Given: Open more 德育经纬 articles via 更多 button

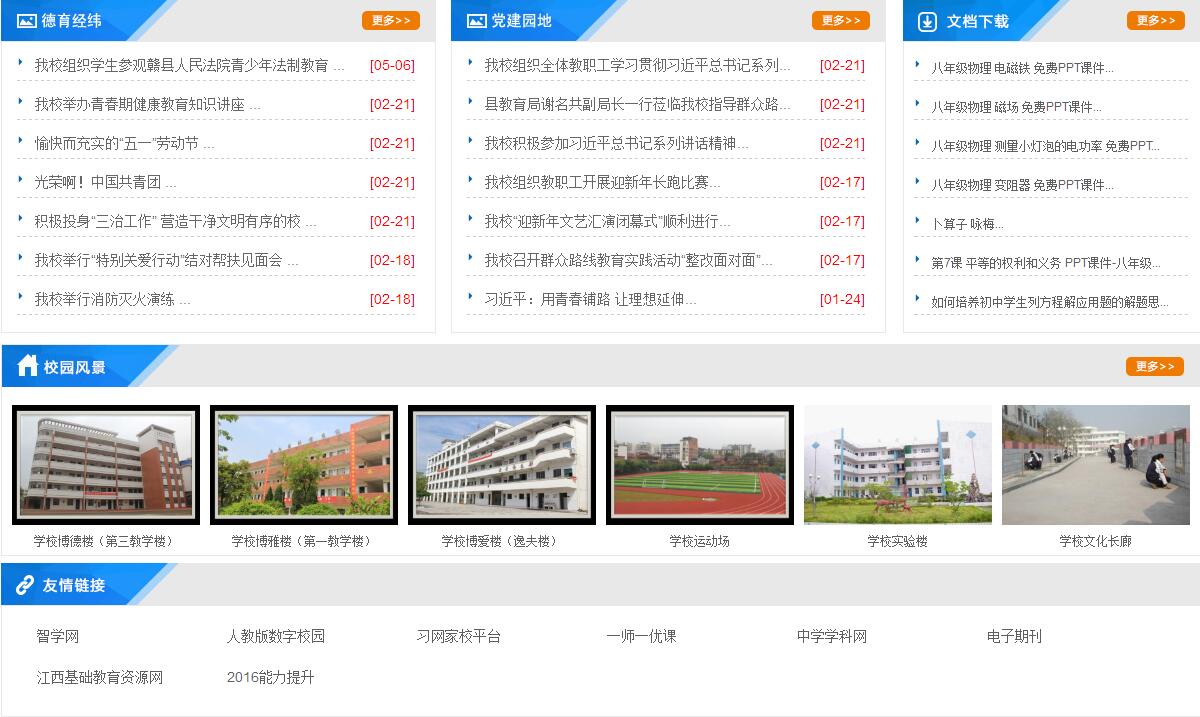Looking at the screenshot, I should [390, 21].
